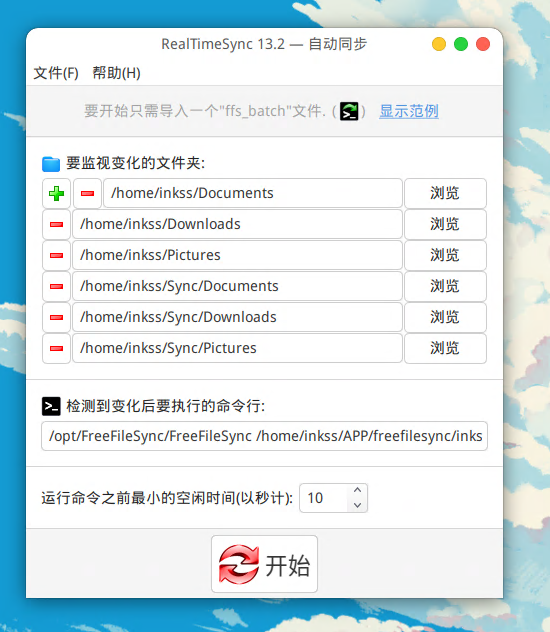Open the 显示范例 link

click(x=409, y=111)
